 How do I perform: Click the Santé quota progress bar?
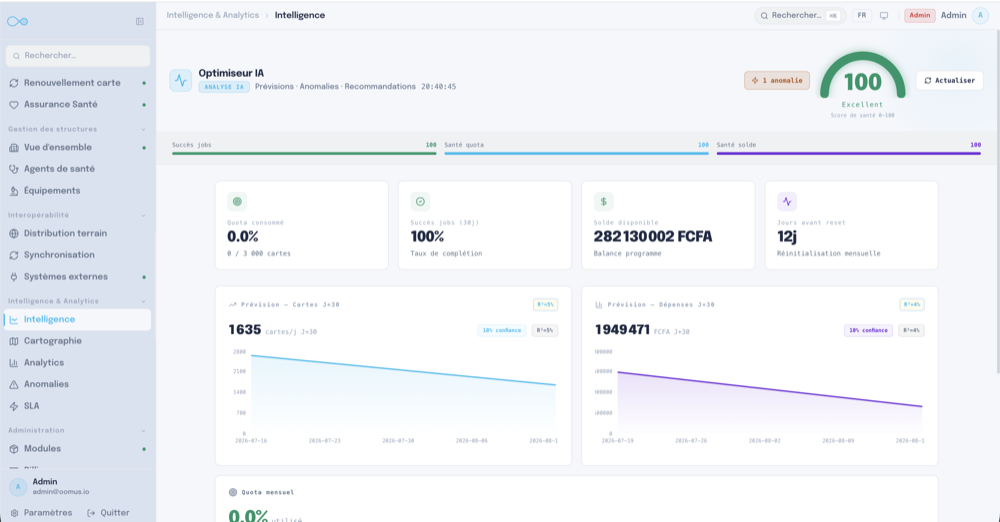pos(577,153)
